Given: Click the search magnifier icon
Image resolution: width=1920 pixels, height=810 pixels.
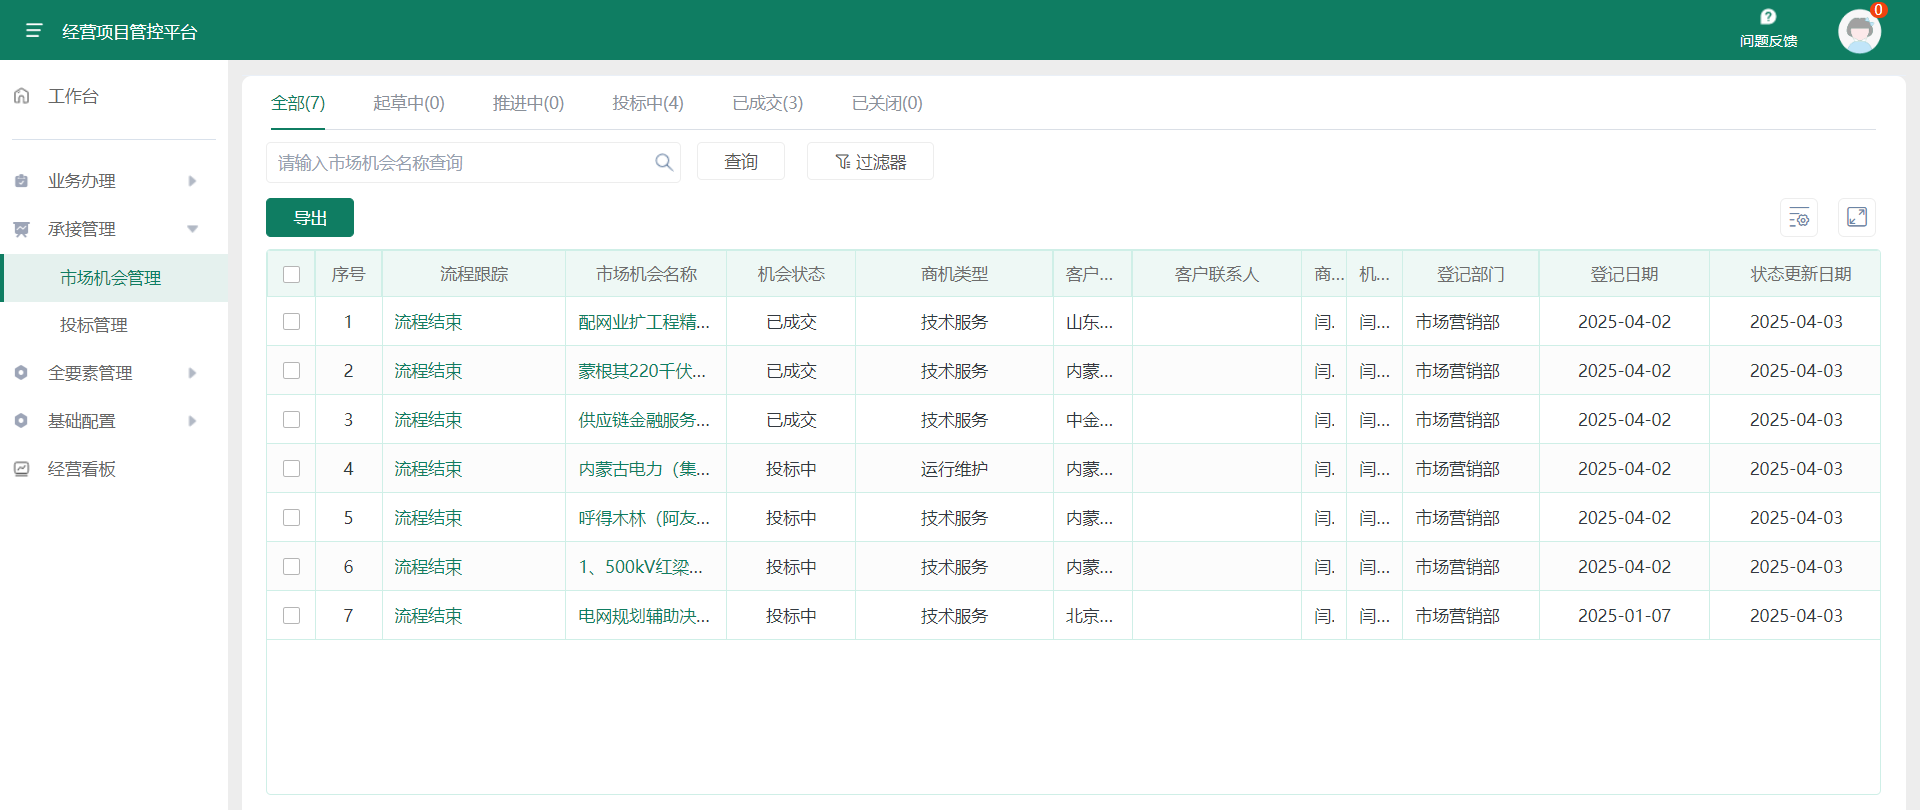Looking at the screenshot, I should pyautogui.click(x=664, y=162).
